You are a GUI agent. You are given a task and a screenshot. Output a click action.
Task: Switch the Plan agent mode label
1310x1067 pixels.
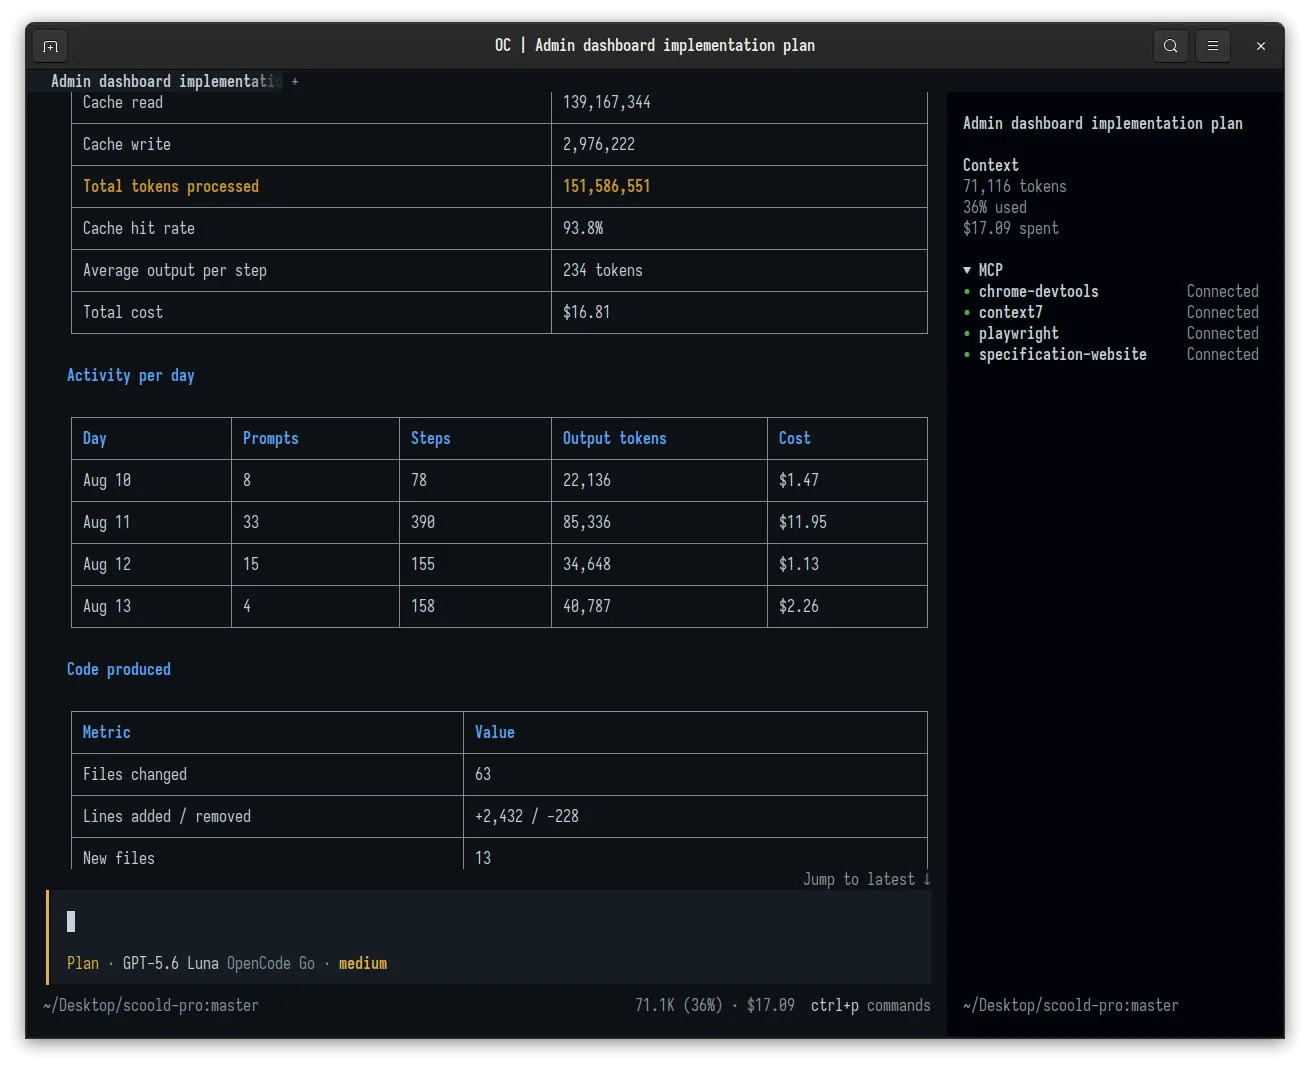[83, 964]
